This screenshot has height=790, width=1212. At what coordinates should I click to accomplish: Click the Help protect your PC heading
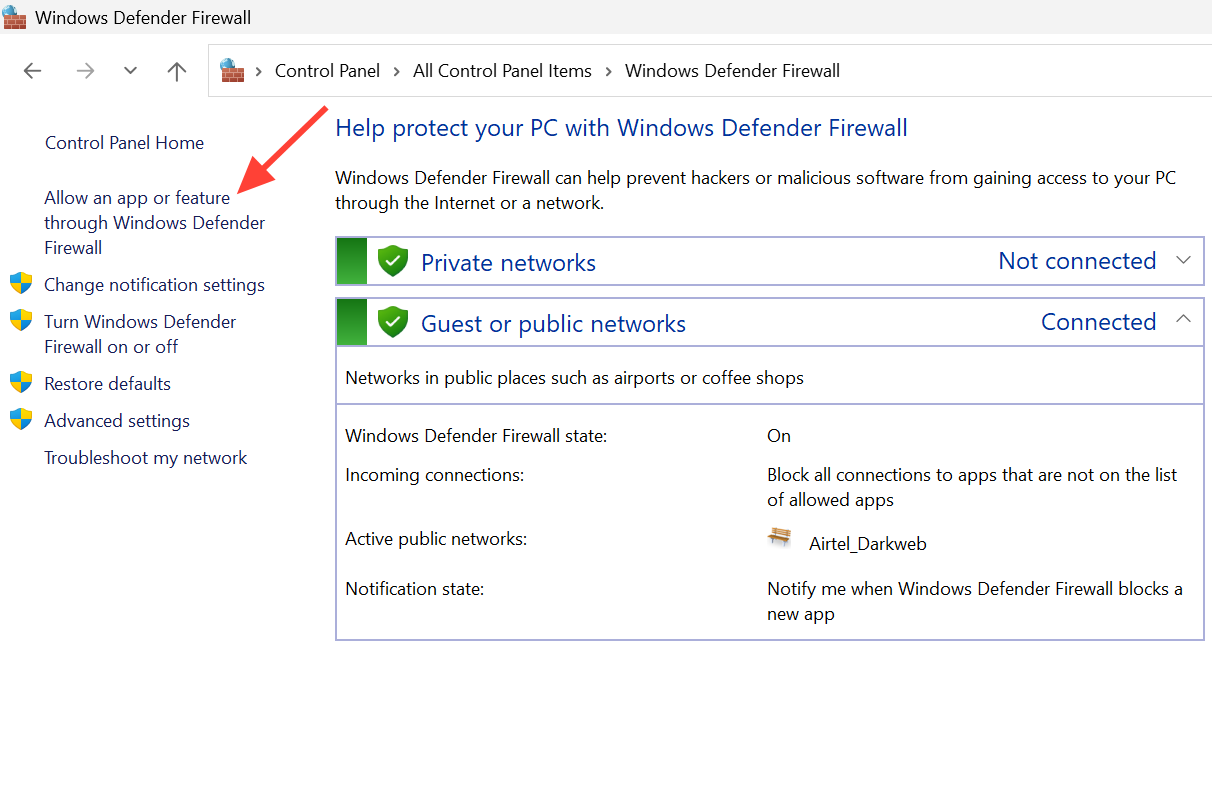point(621,128)
